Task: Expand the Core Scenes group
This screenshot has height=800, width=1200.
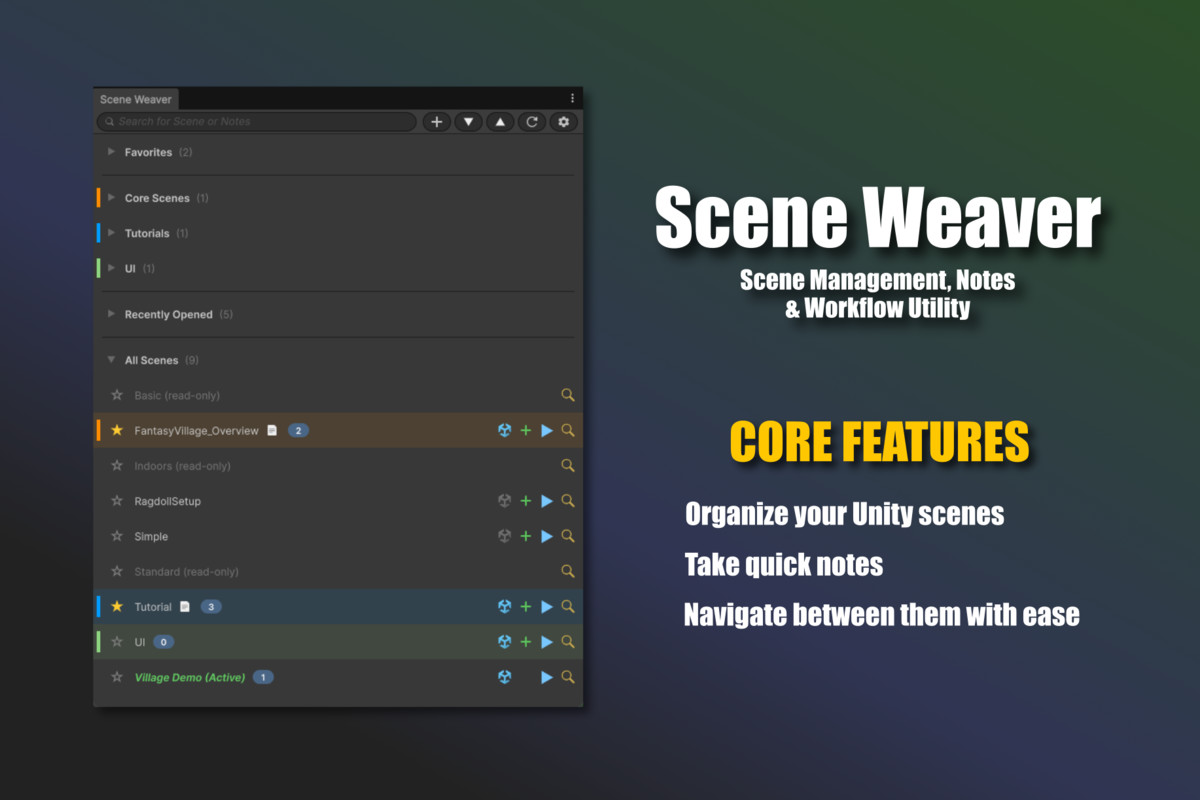Action: [111, 198]
